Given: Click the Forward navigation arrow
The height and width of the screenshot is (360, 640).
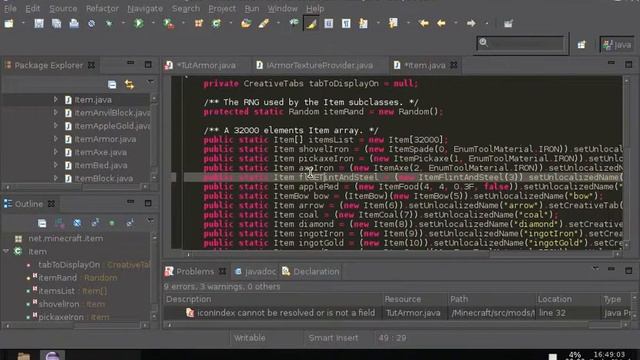Looking at the screenshot, I should pos(471,23).
